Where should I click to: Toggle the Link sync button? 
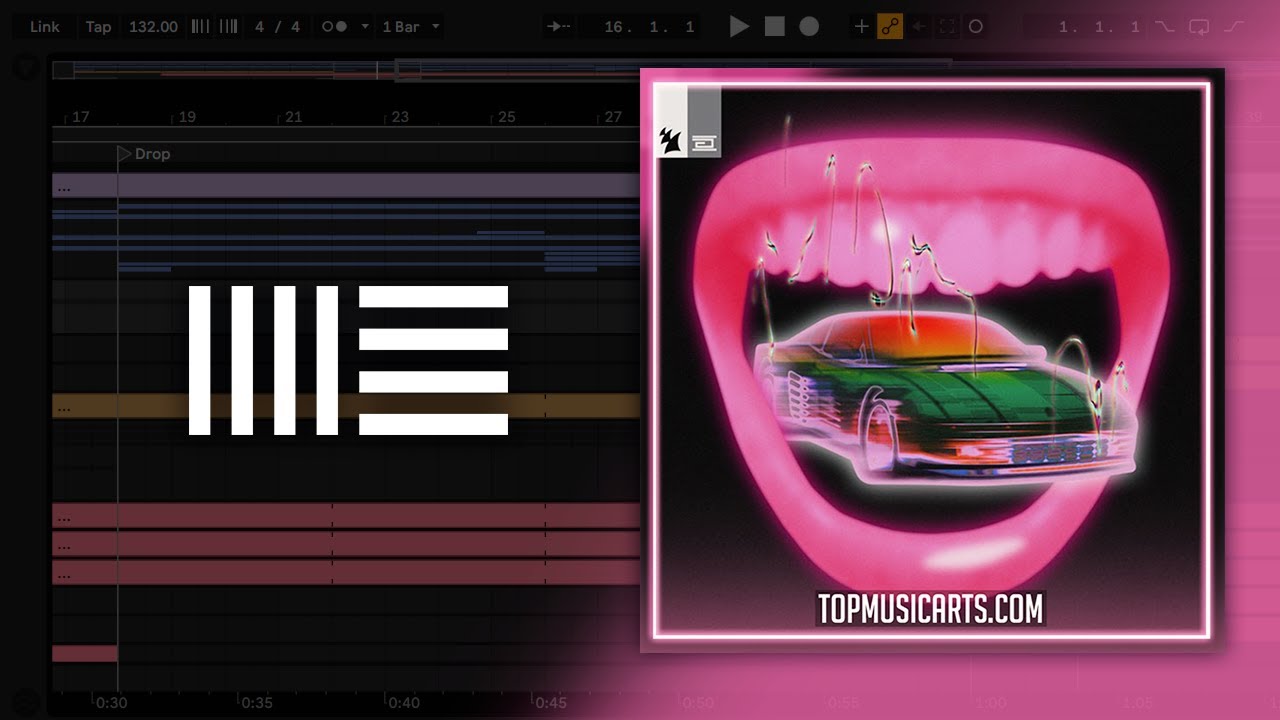tap(45, 27)
